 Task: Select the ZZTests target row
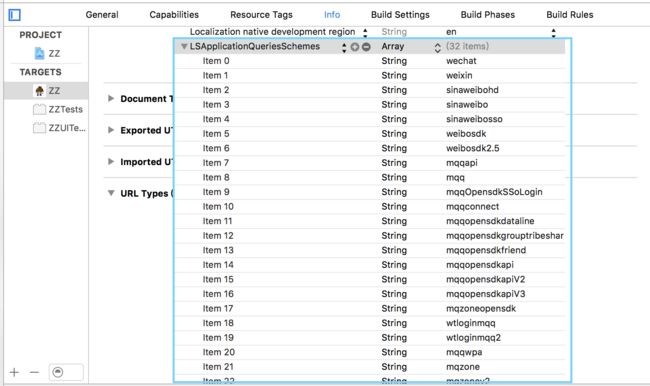46,109
